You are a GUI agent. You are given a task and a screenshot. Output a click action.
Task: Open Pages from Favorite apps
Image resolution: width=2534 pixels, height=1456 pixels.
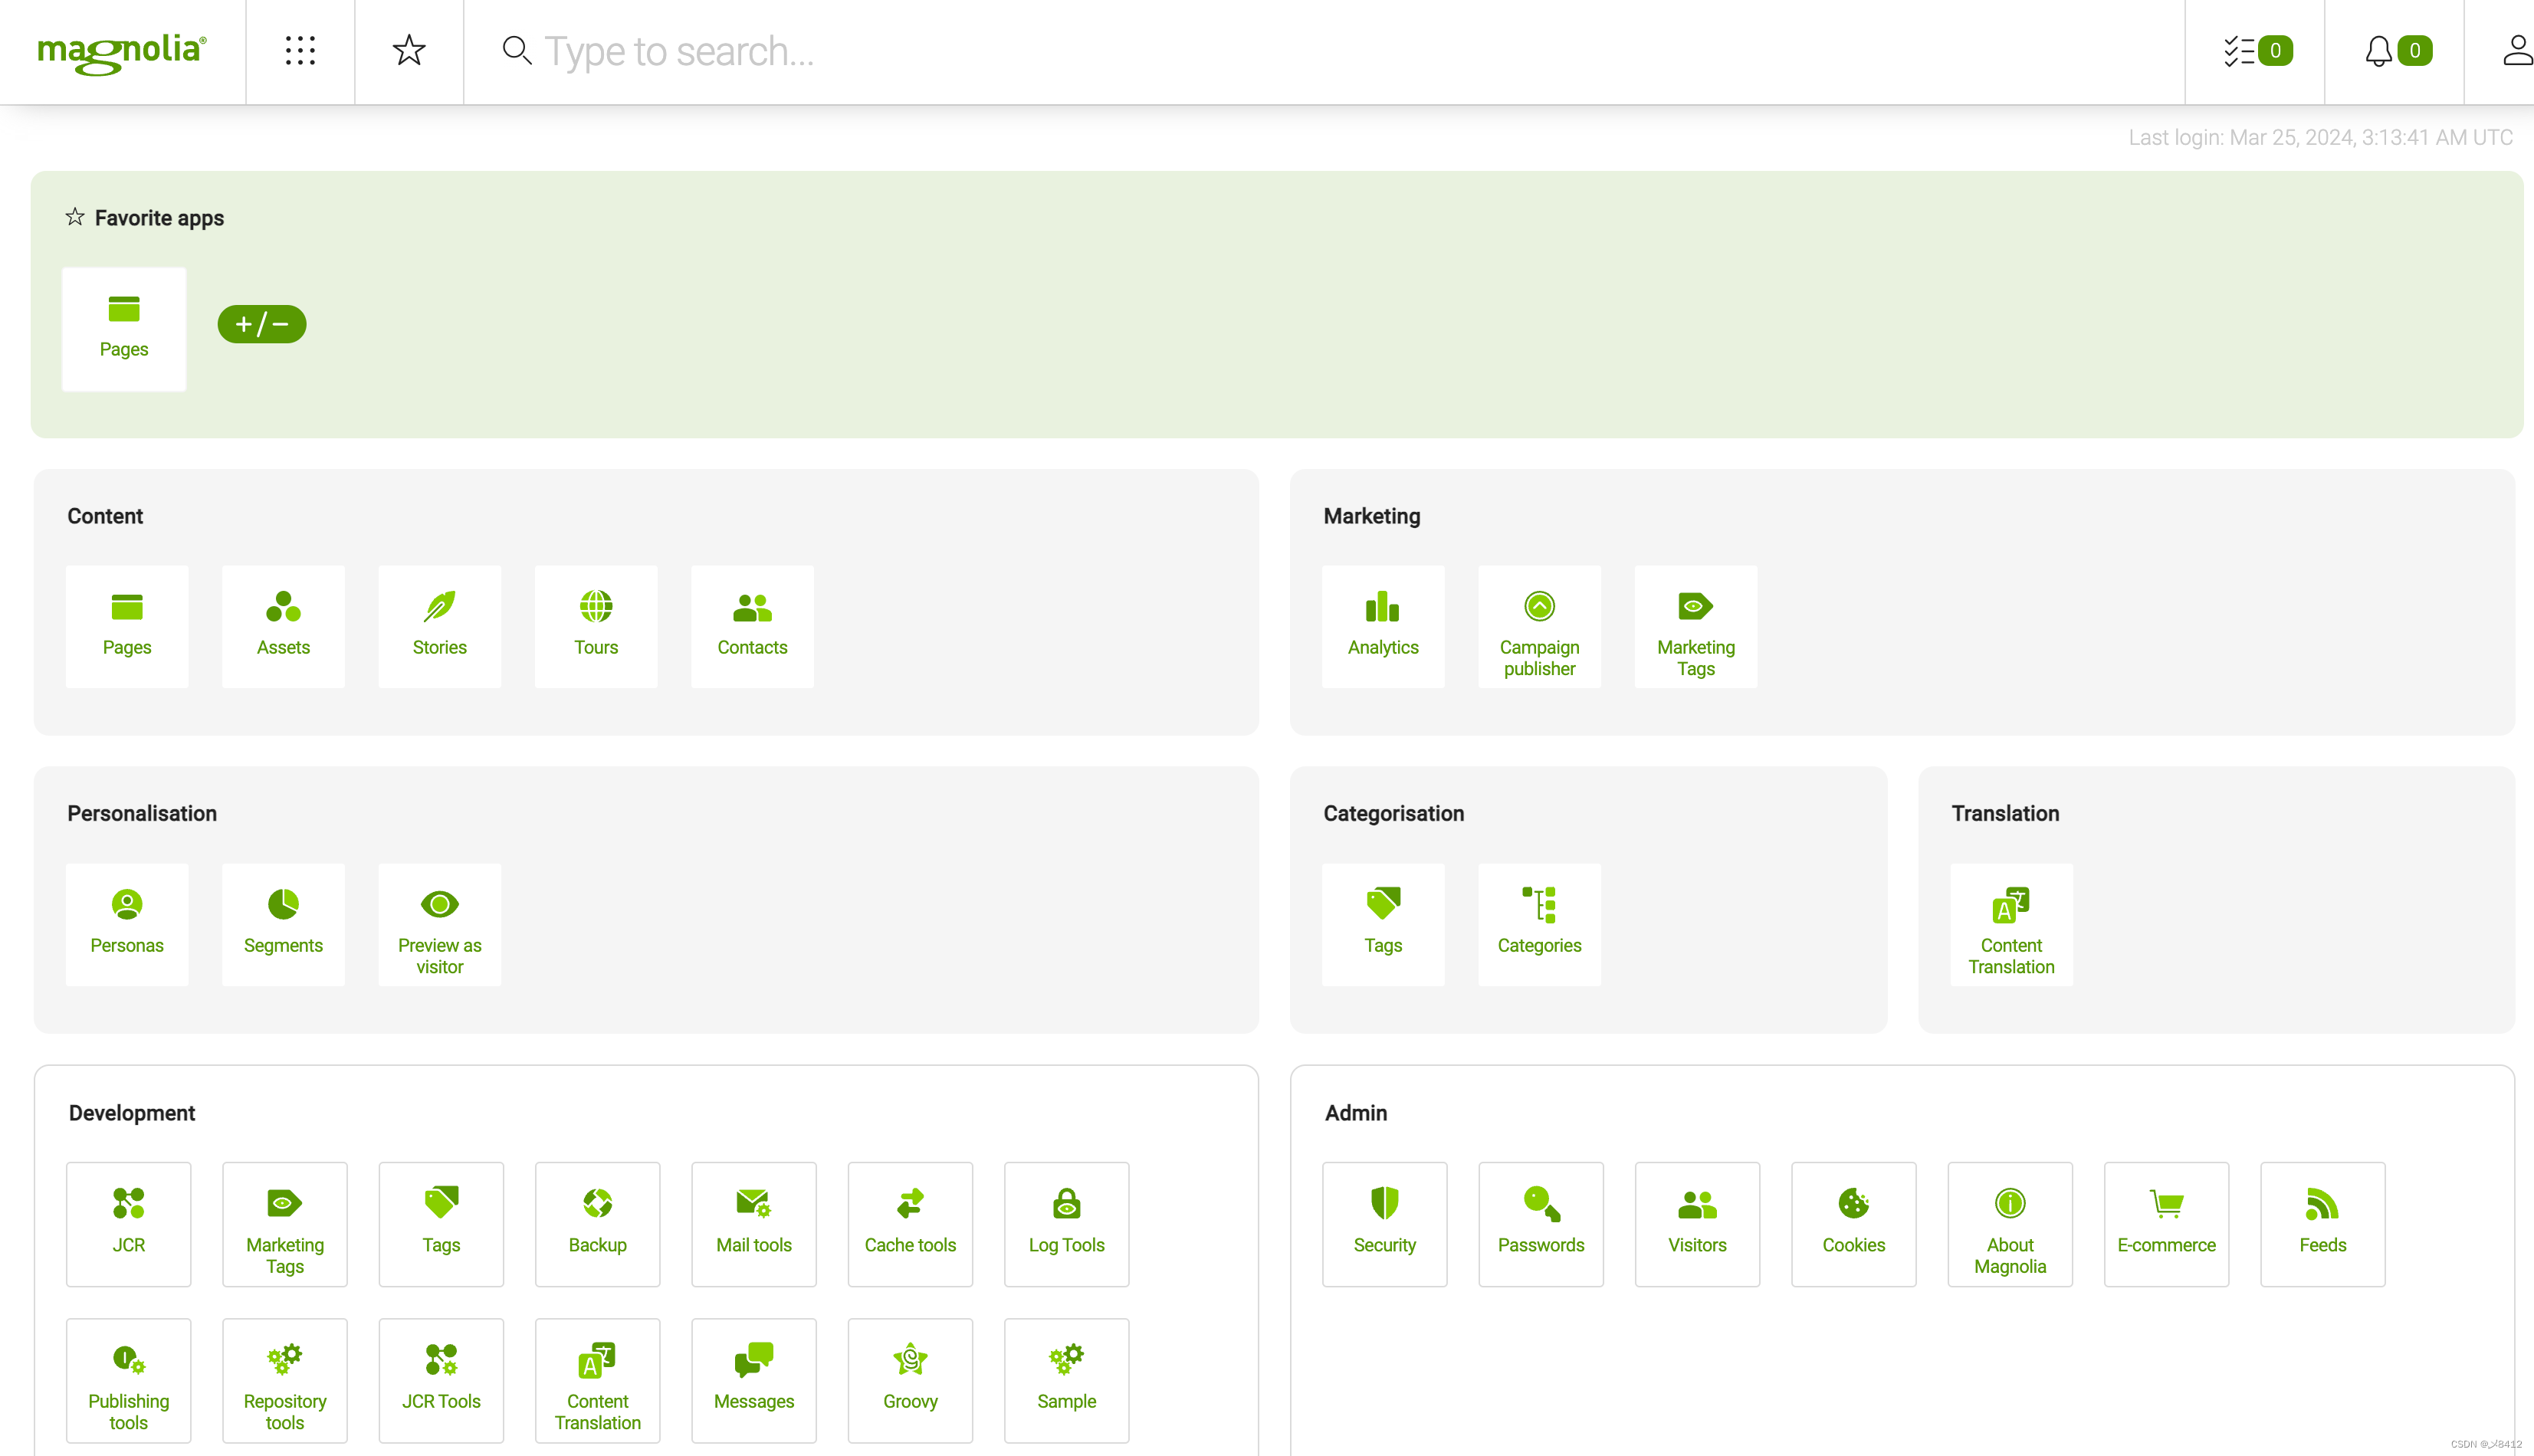pyautogui.click(x=124, y=327)
